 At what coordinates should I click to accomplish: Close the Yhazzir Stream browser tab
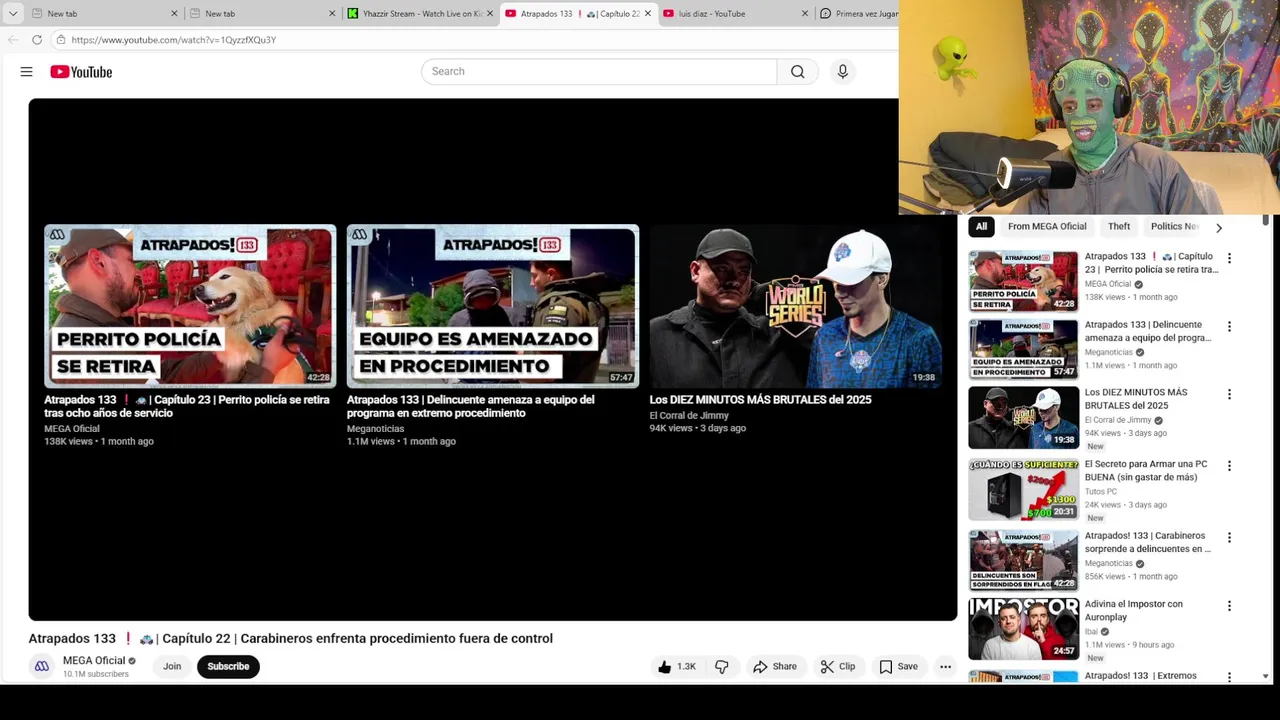490,14
